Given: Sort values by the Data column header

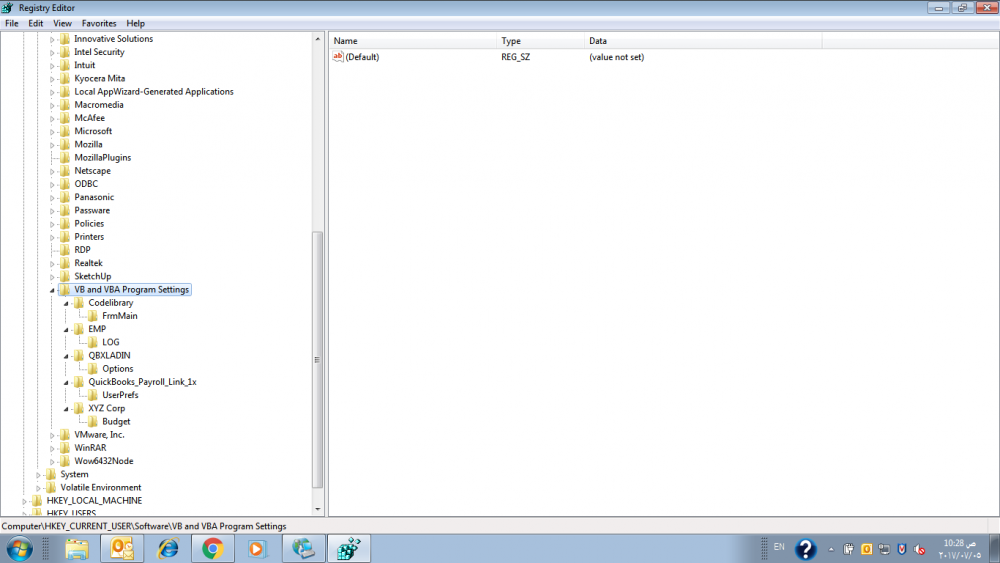Looking at the screenshot, I should click(703, 41).
